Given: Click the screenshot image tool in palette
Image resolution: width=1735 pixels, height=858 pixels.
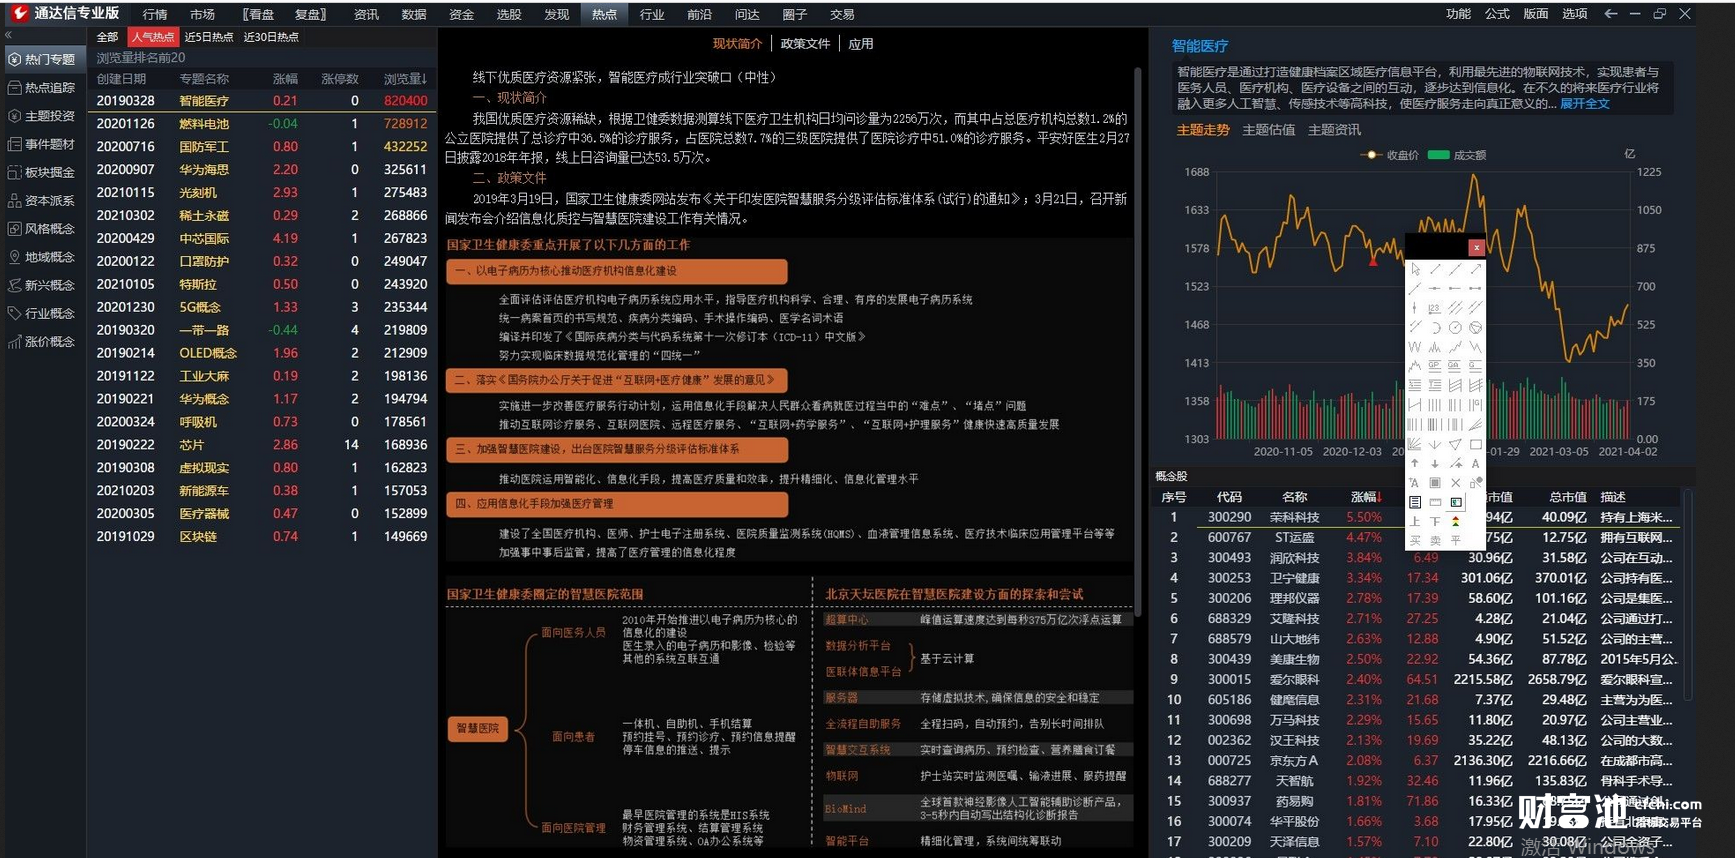Looking at the screenshot, I should (x=1455, y=502).
